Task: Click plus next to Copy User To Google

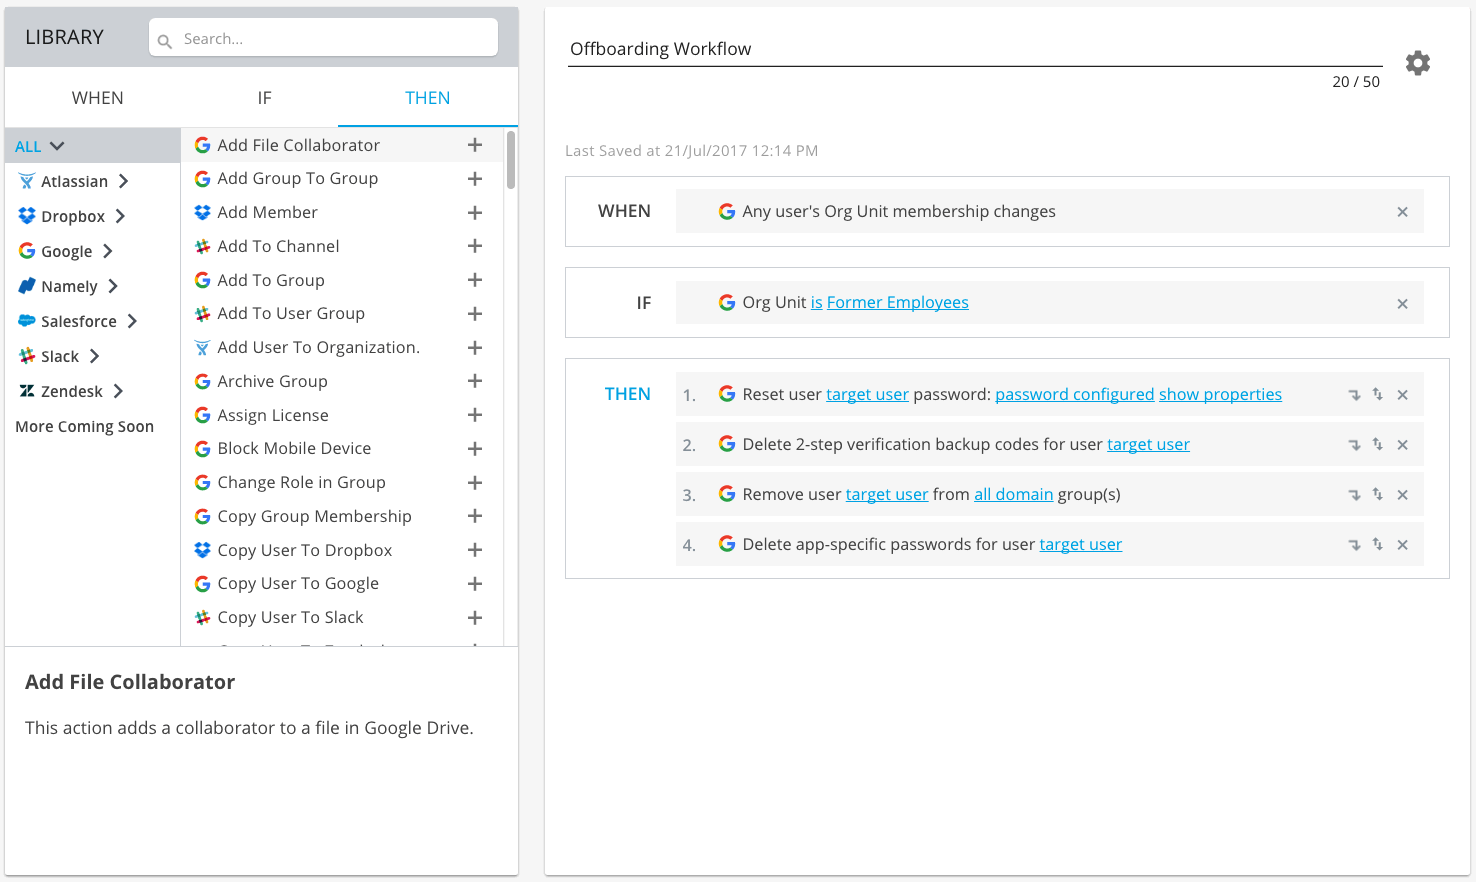Action: point(475,584)
